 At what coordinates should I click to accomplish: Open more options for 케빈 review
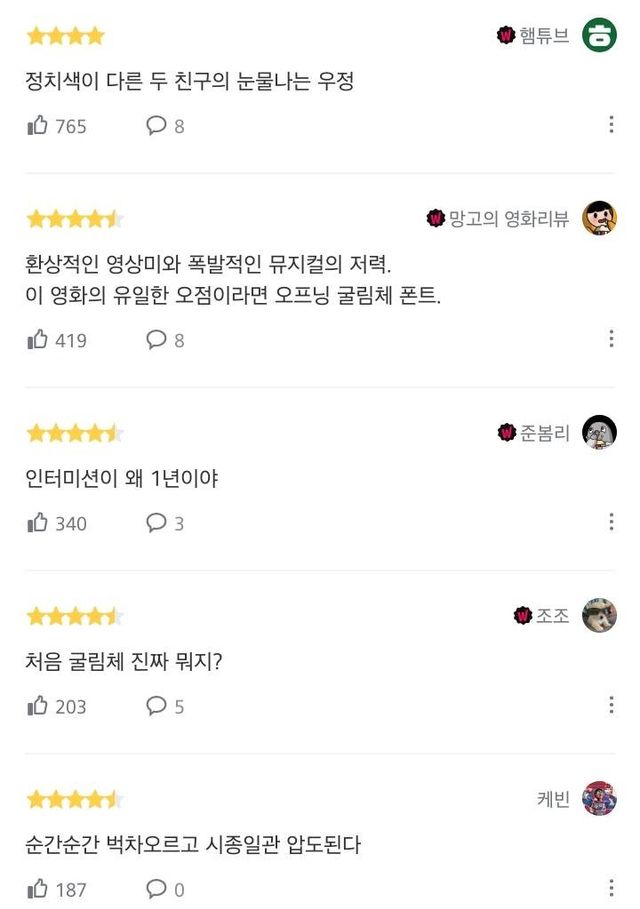point(611,887)
